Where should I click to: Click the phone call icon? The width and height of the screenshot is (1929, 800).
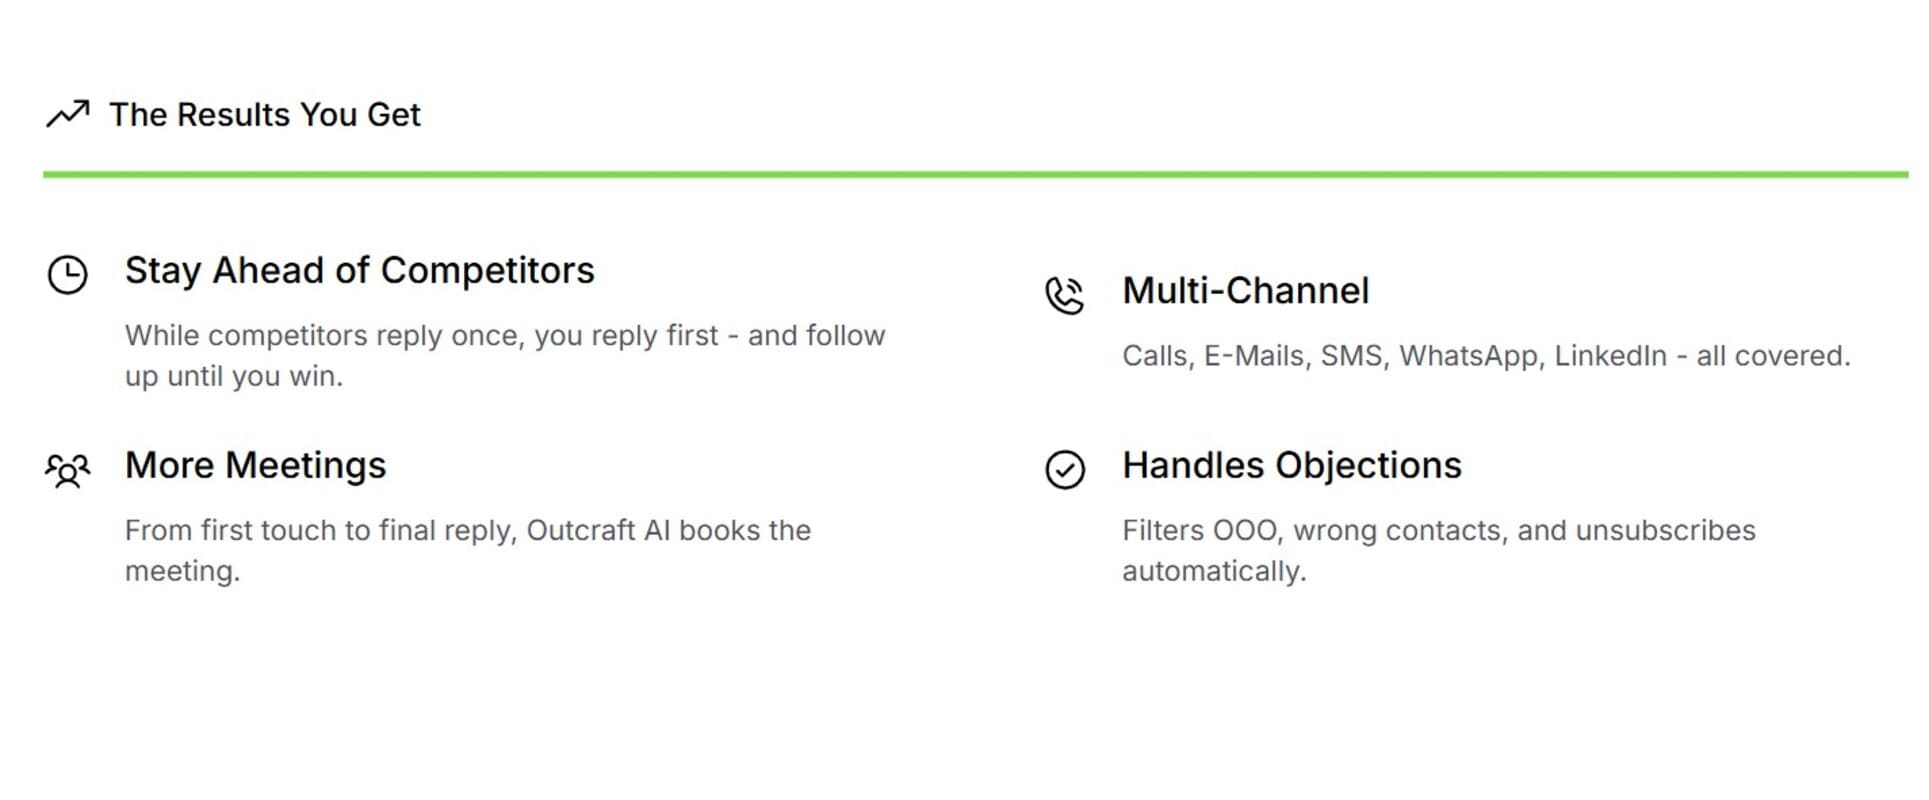(x=1064, y=295)
